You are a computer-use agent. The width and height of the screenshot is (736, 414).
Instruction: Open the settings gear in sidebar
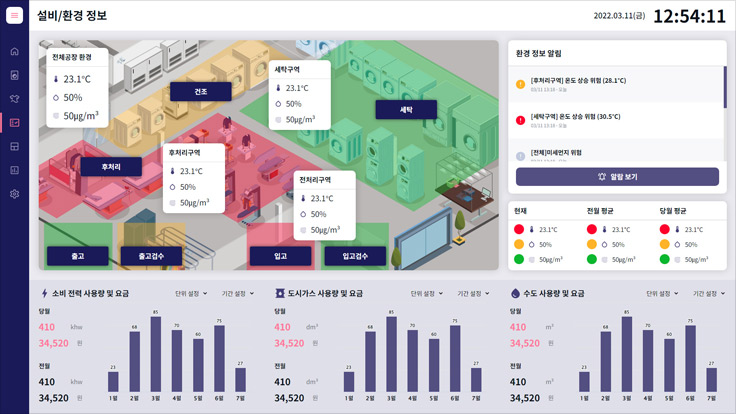coord(14,194)
